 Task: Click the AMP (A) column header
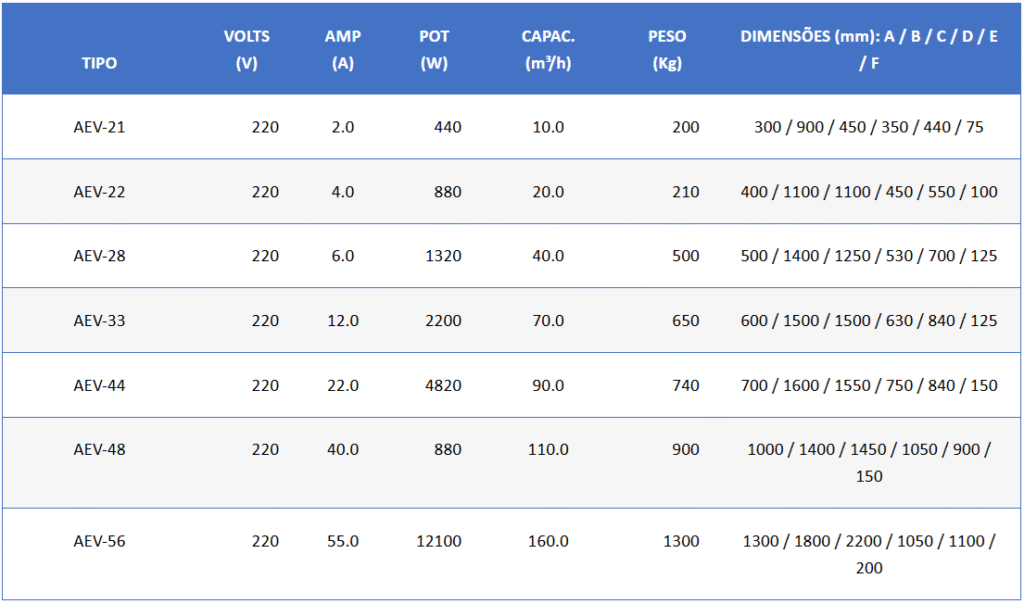343,49
